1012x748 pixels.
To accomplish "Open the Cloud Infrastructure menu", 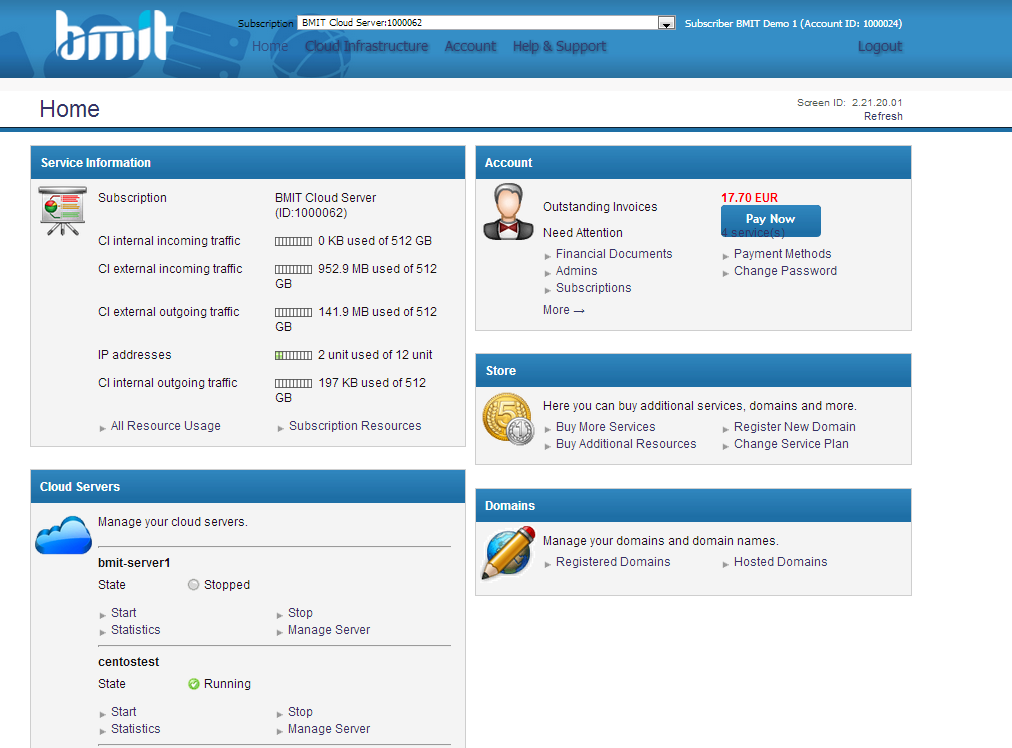I will click(367, 46).
